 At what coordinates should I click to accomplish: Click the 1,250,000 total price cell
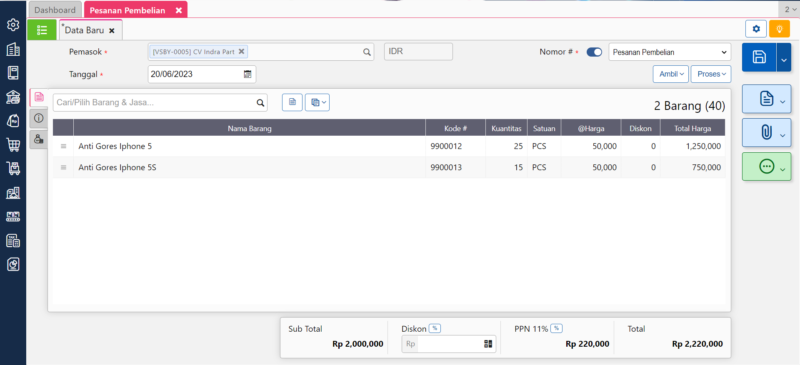[692, 146]
